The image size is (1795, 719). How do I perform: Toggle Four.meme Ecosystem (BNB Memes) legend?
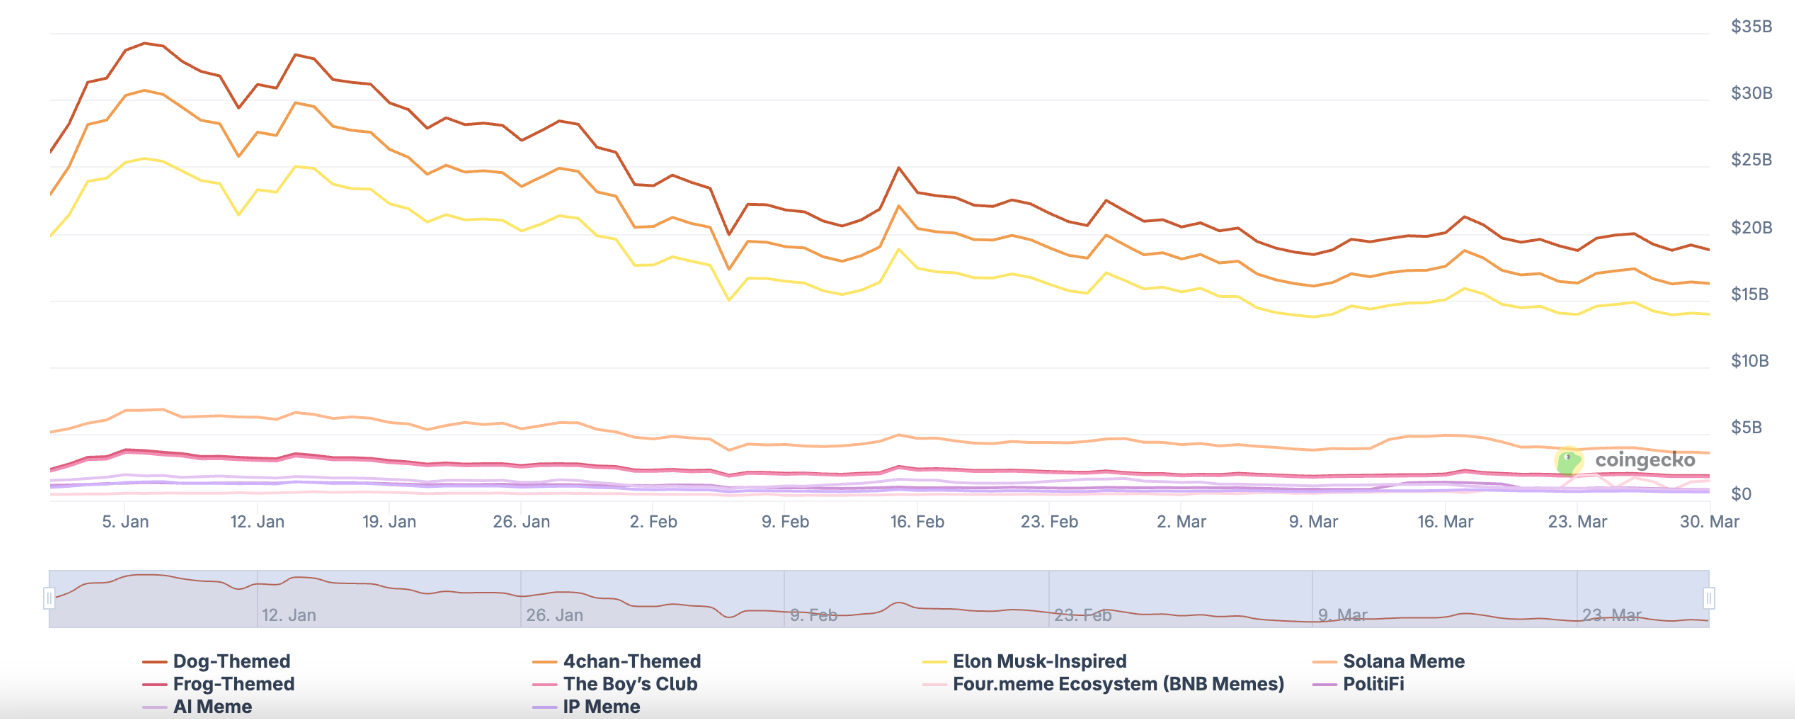(1118, 684)
